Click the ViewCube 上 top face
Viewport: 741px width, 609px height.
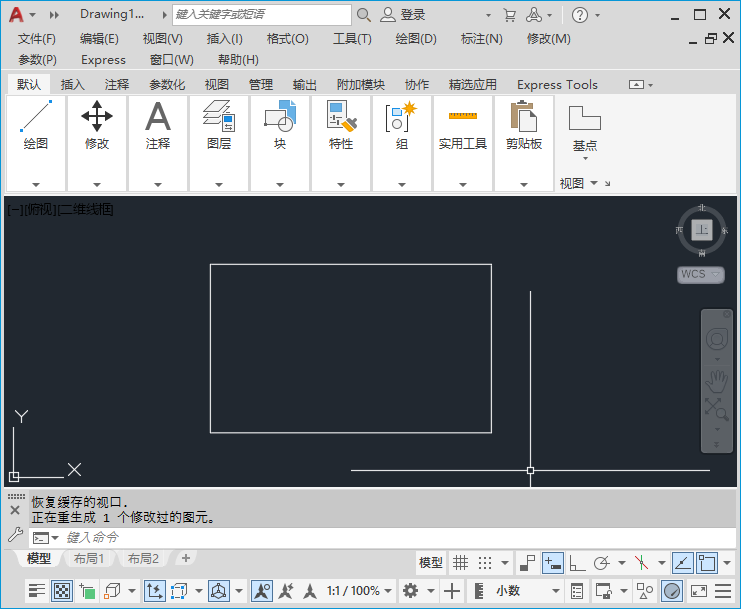click(x=702, y=230)
